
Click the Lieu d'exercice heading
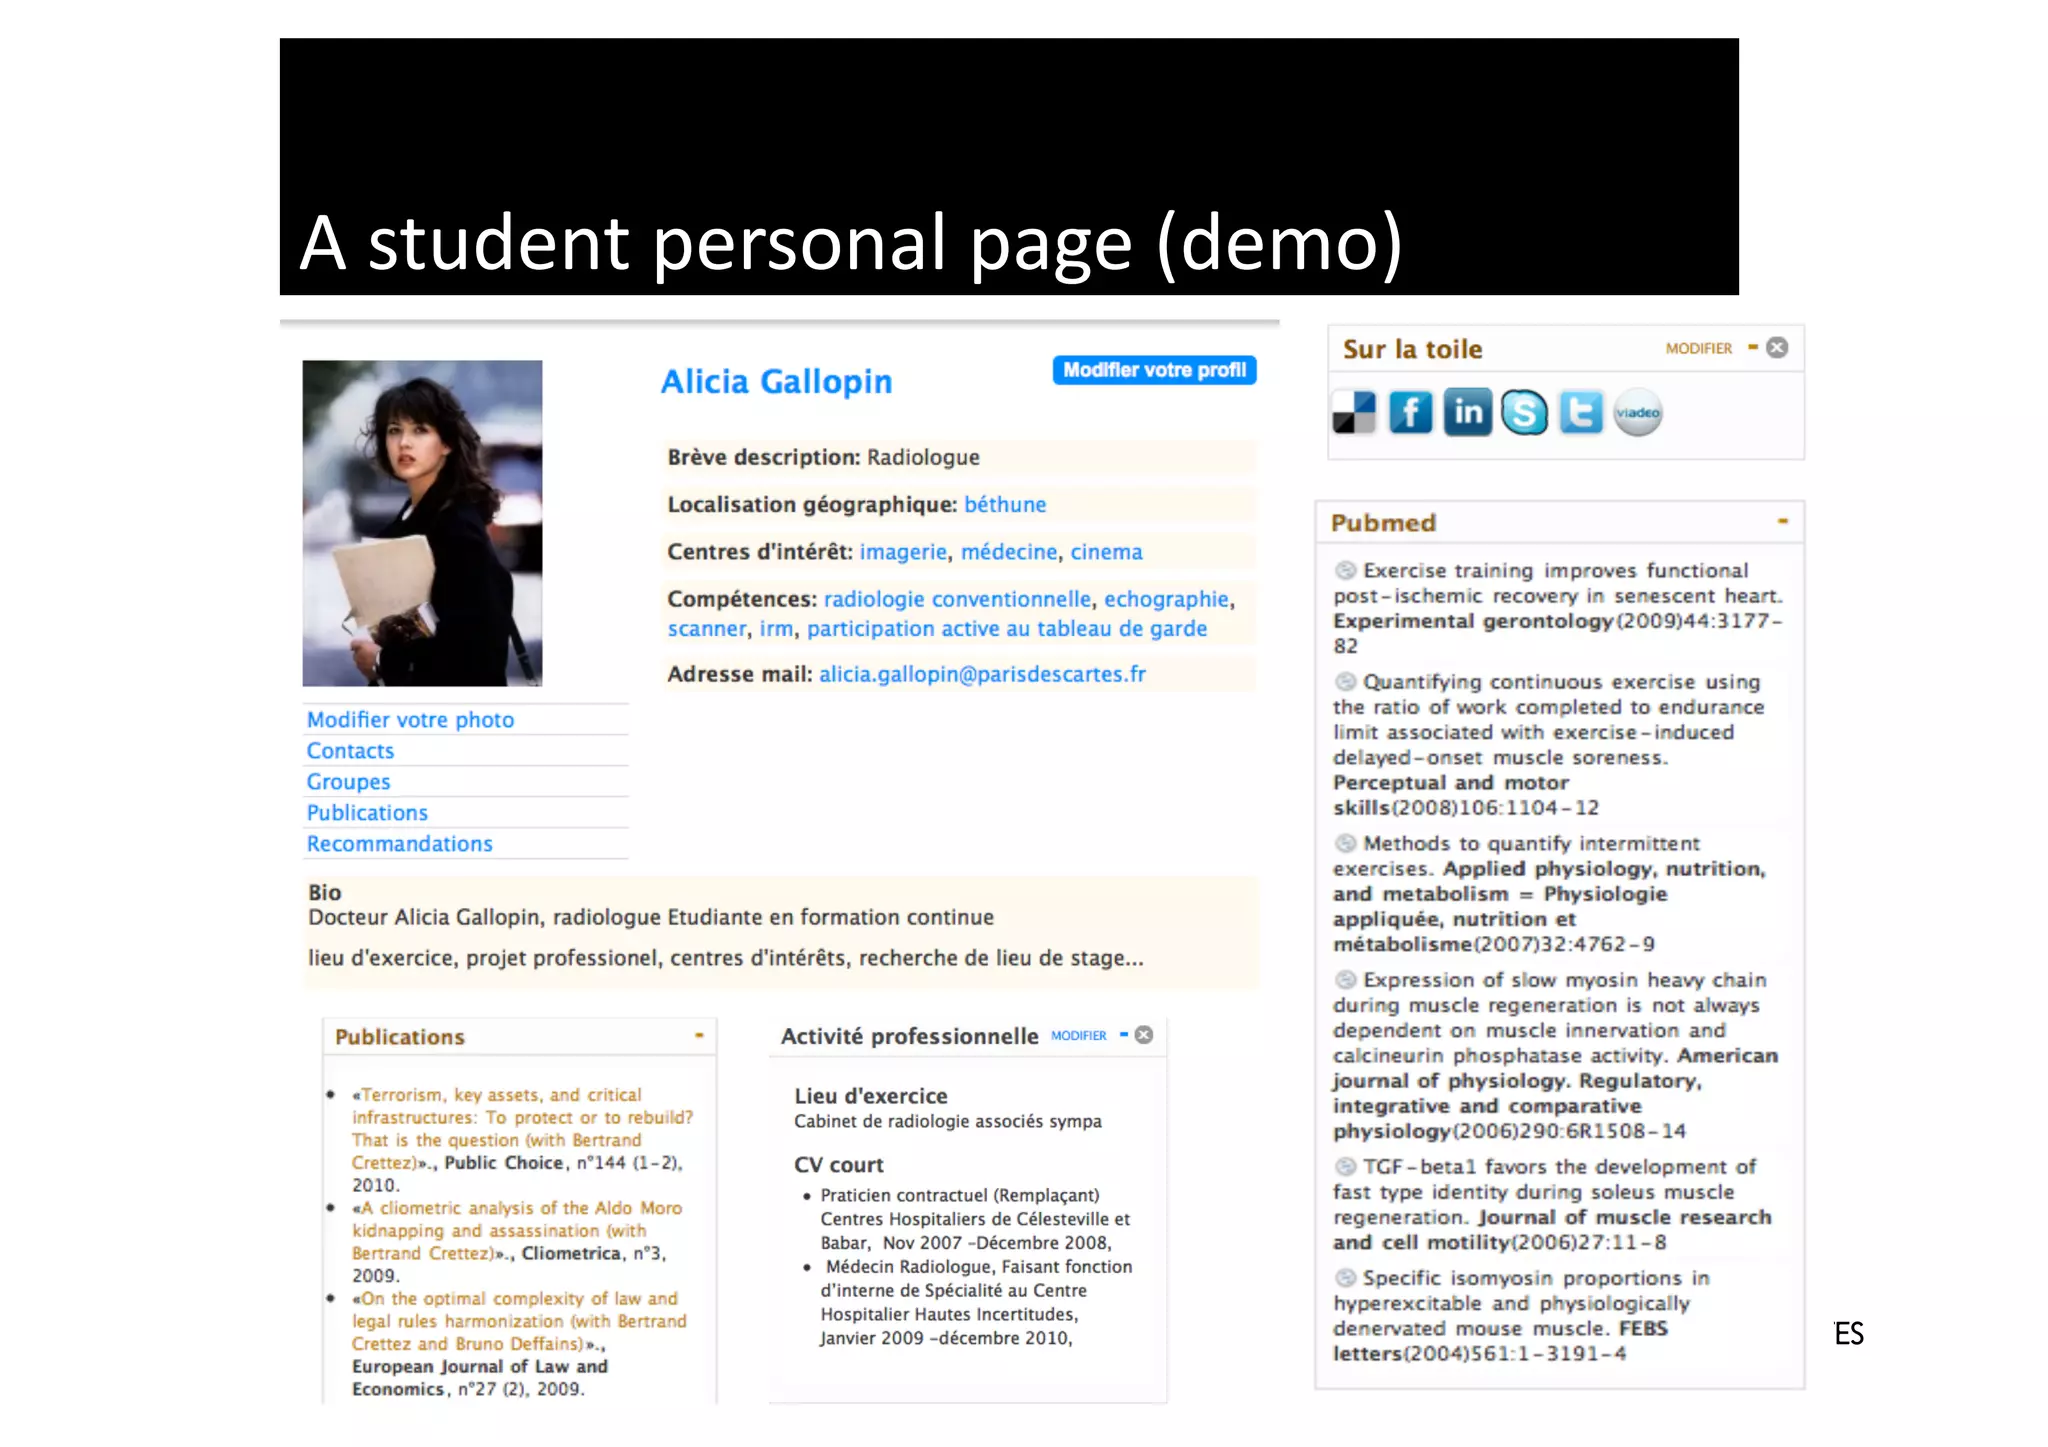coord(871,1096)
